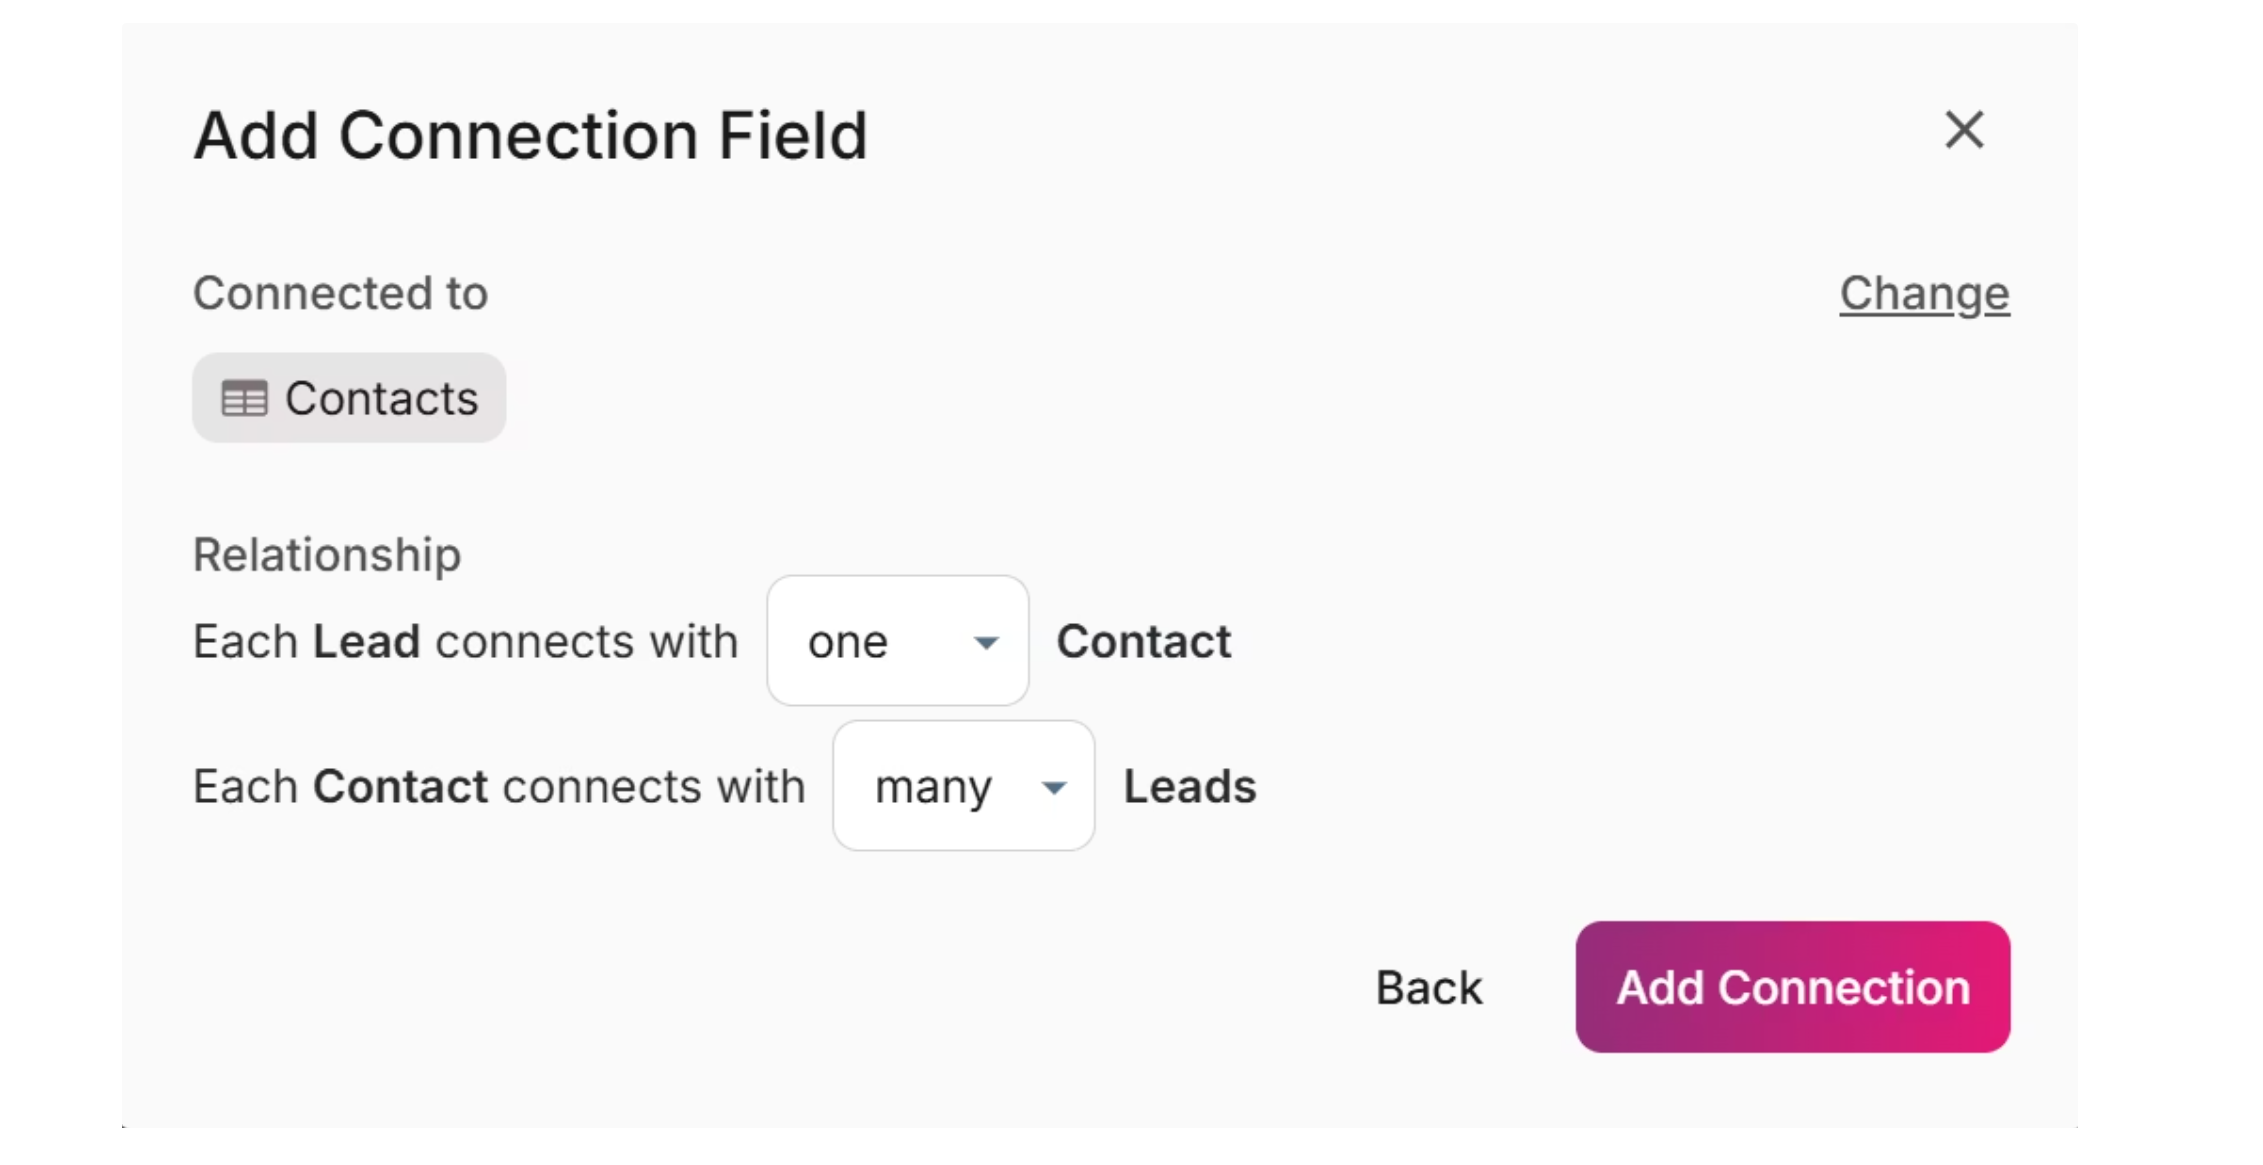Click the arrow in the 'one' dropdown

[986, 643]
